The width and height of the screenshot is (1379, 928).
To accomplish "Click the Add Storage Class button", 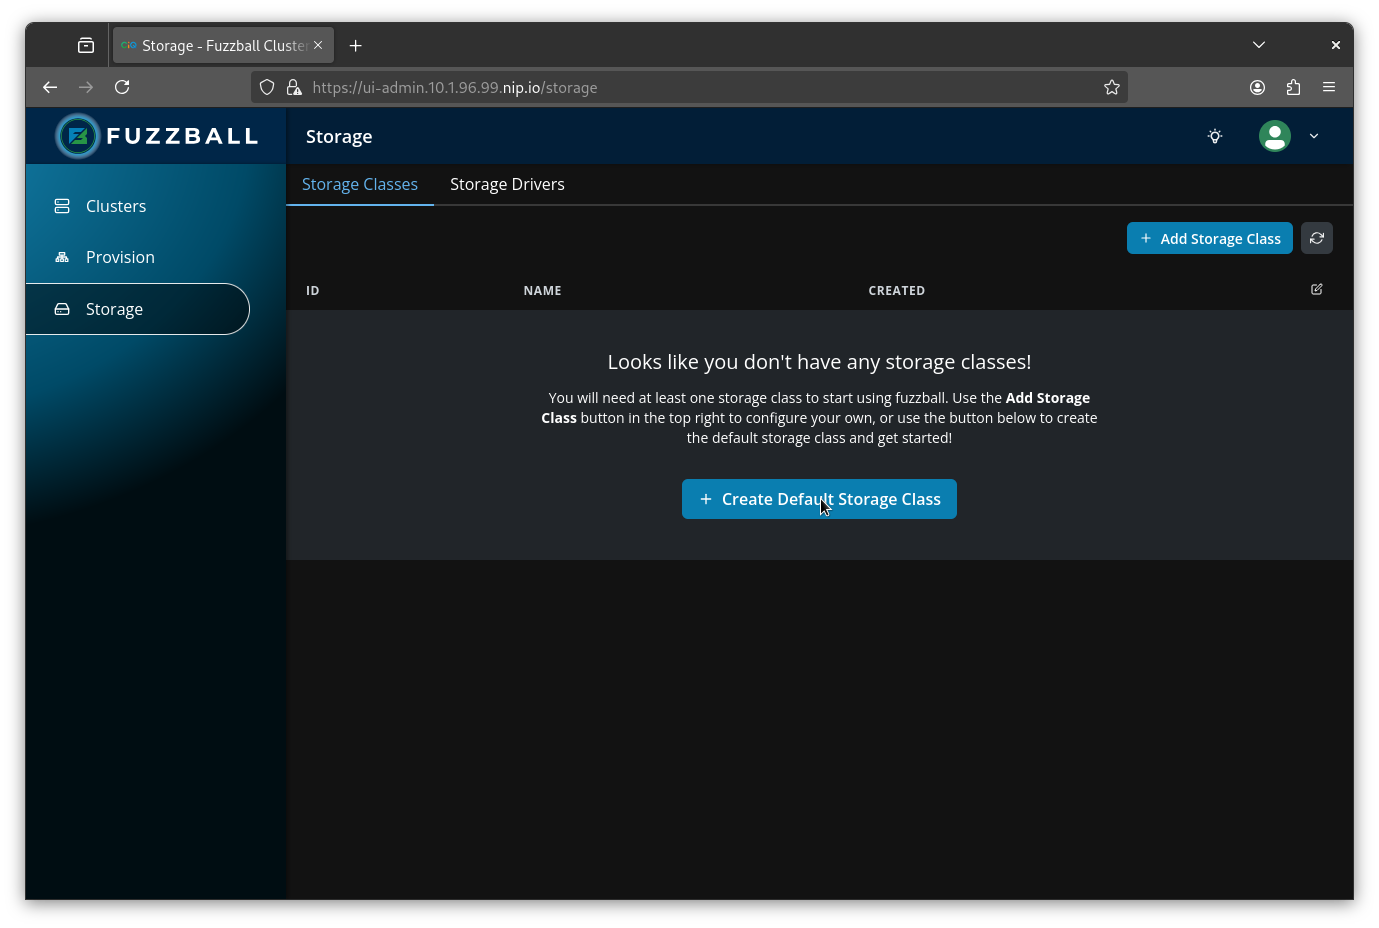I will [x=1210, y=238].
